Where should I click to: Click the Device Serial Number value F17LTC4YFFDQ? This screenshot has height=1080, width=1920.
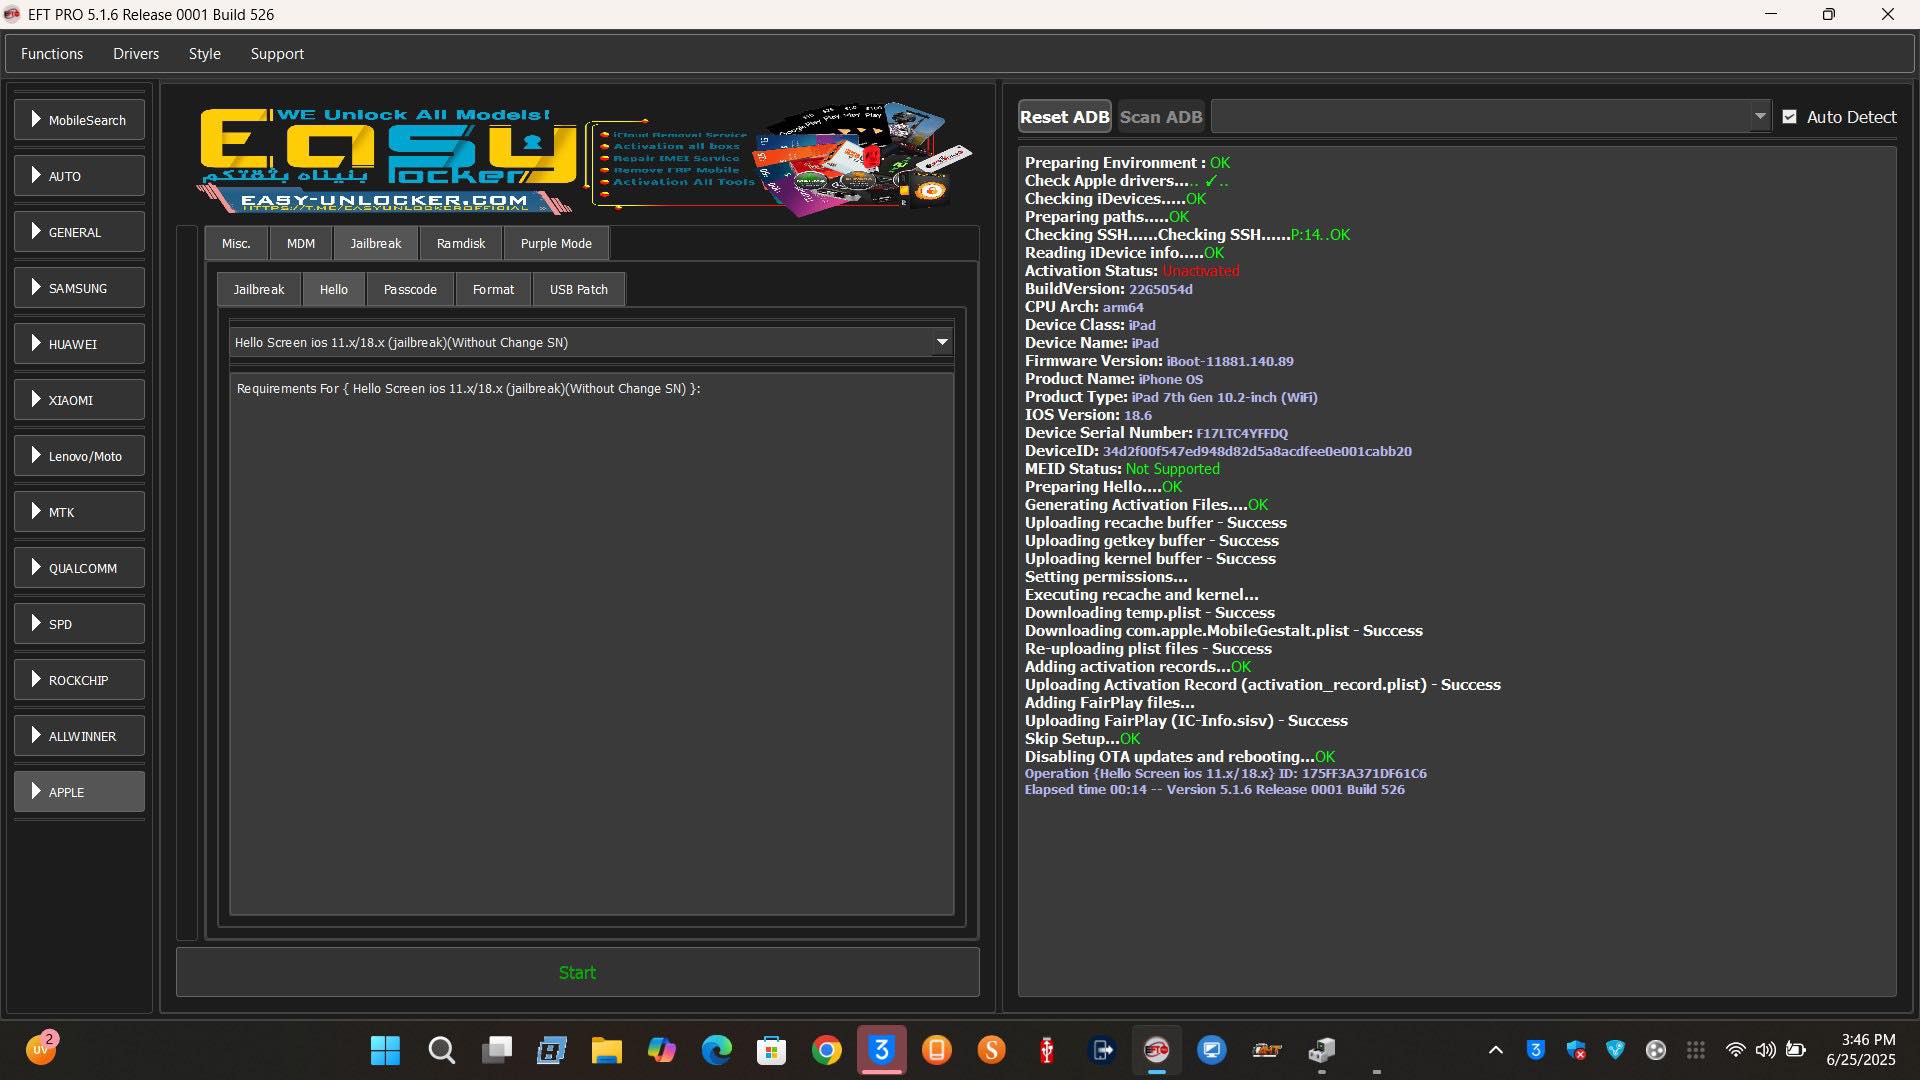point(1242,434)
